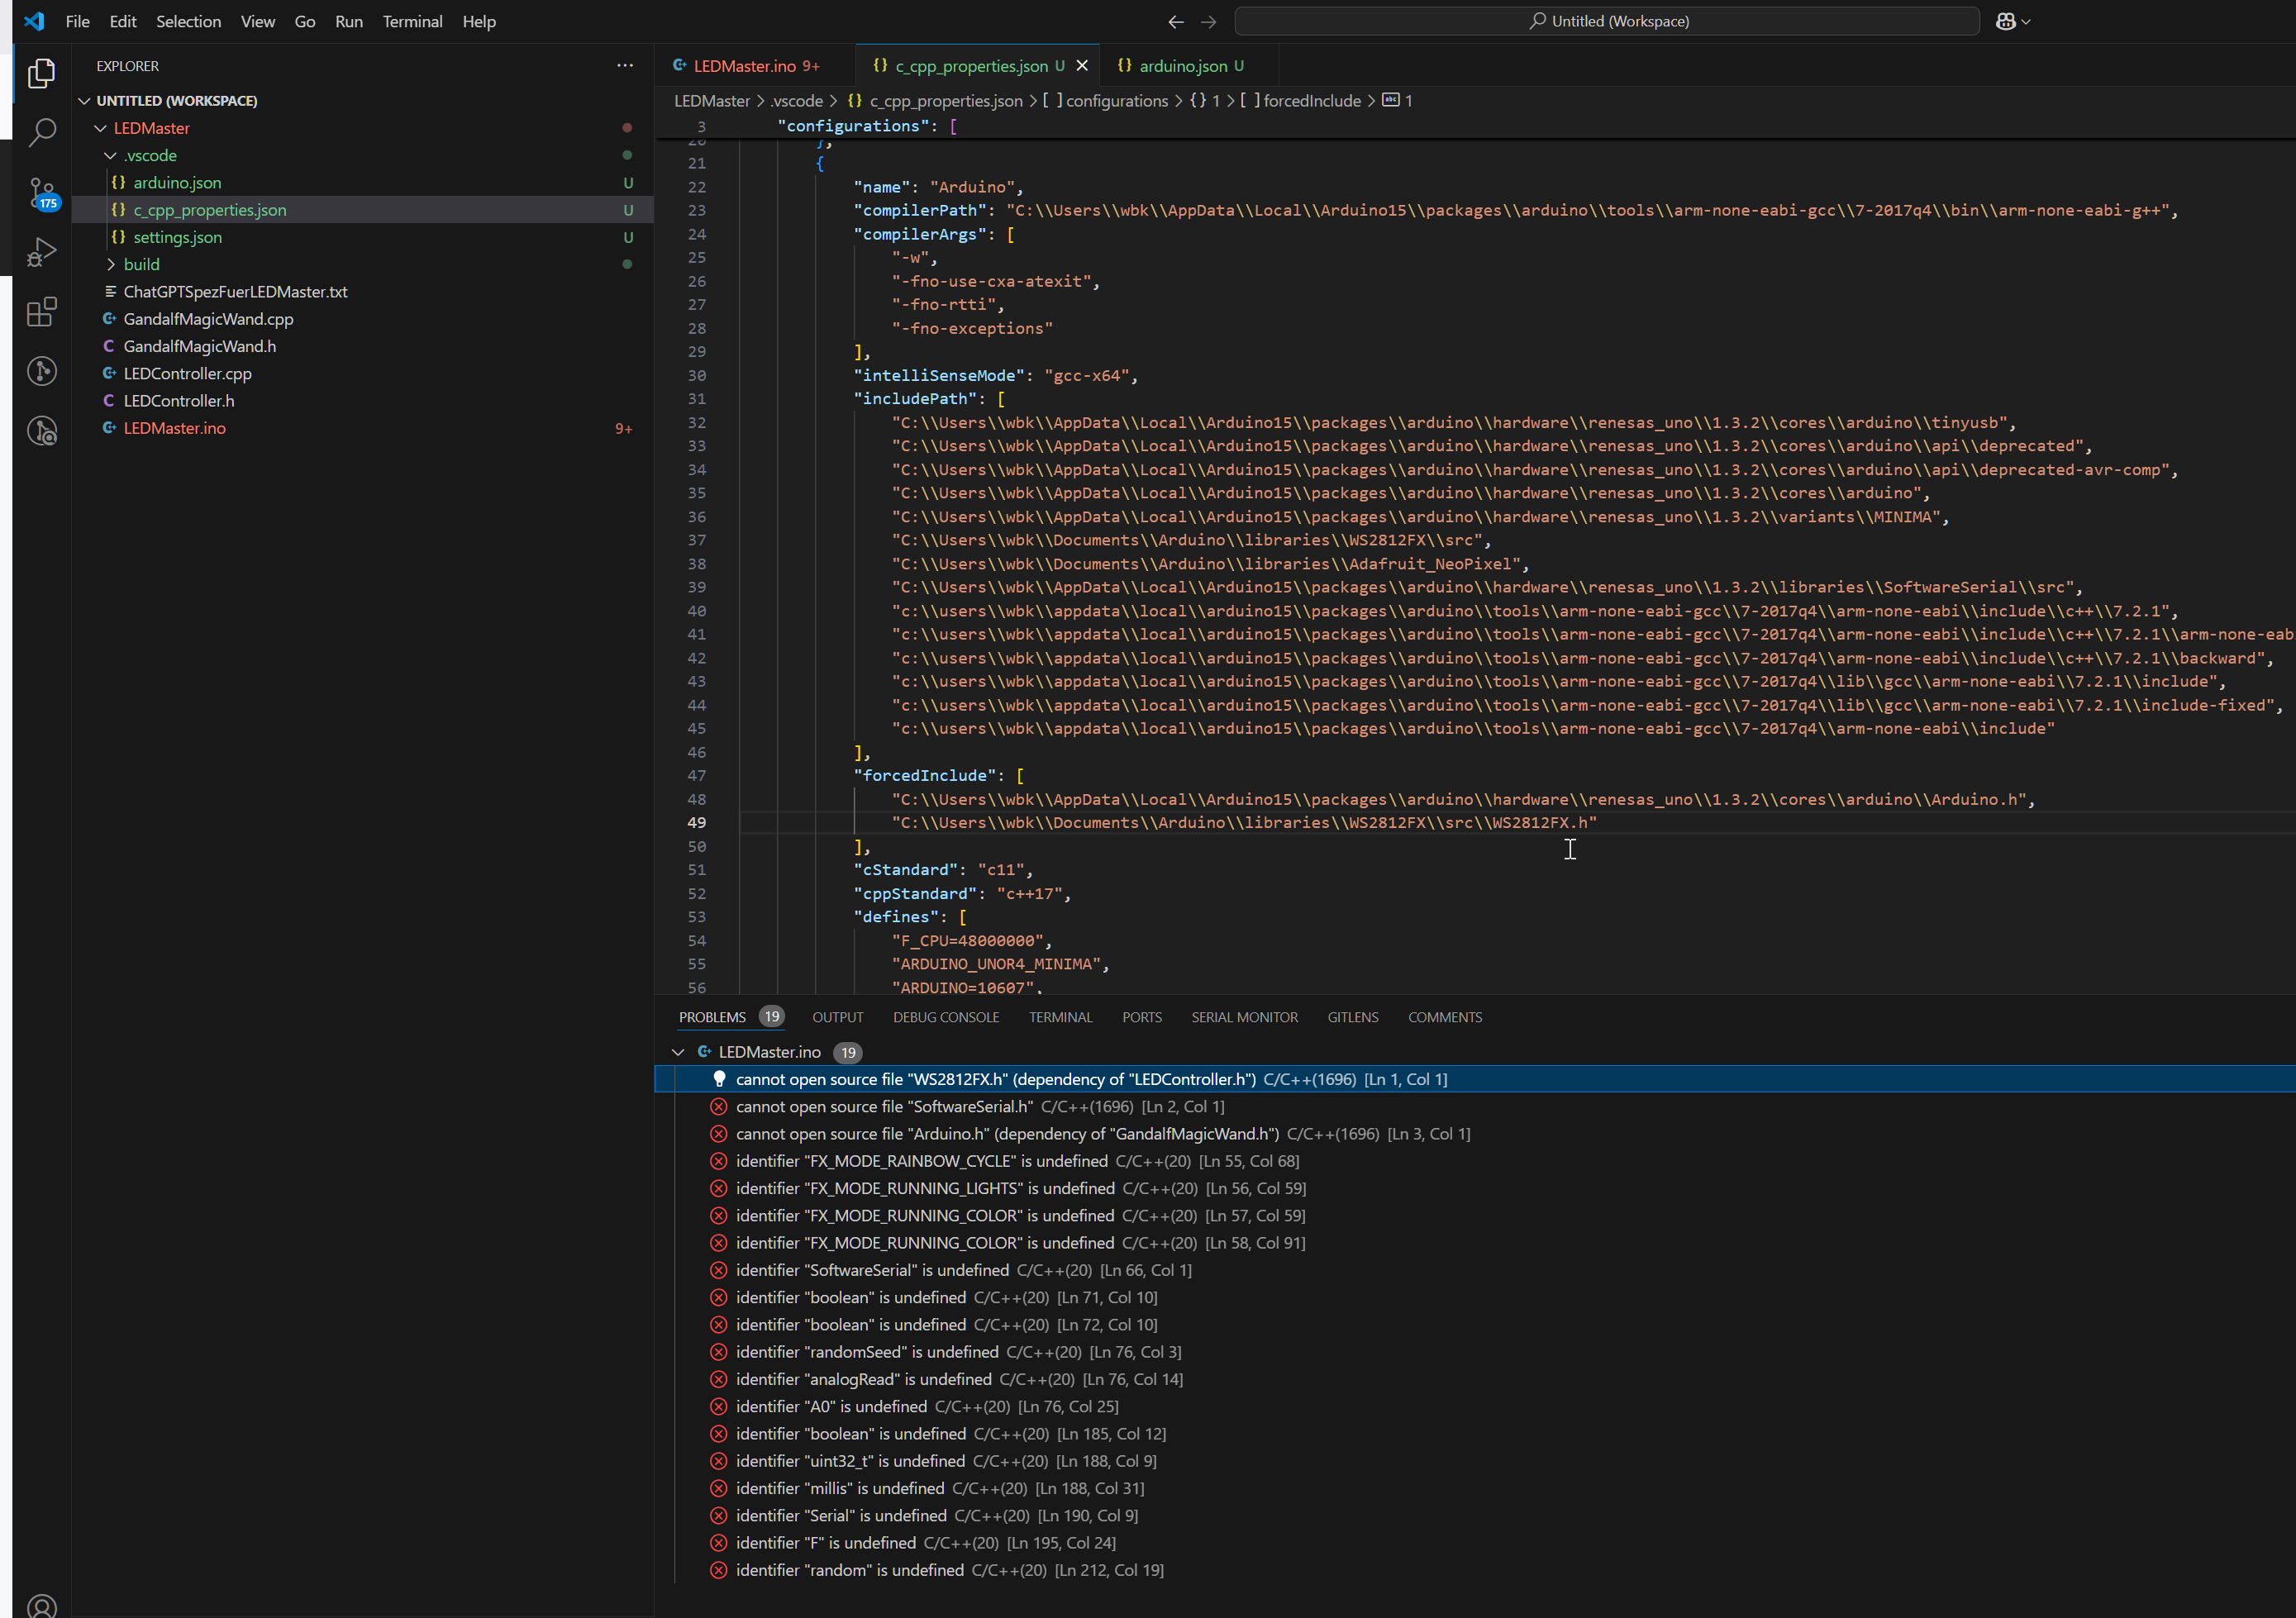The width and height of the screenshot is (2296, 1618).
Task: Click forcedInclude in the breadcrumb
Action: 1312,101
